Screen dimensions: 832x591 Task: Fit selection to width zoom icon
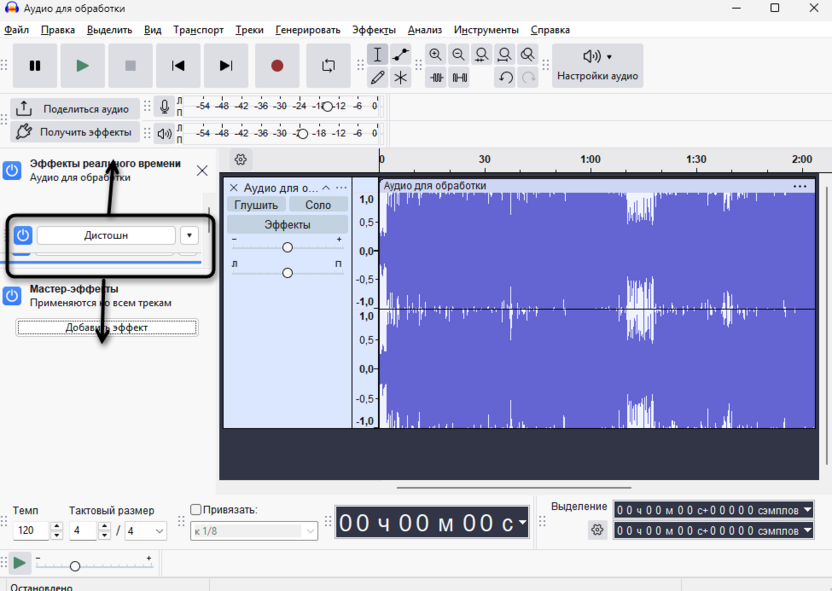click(x=482, y=55)
